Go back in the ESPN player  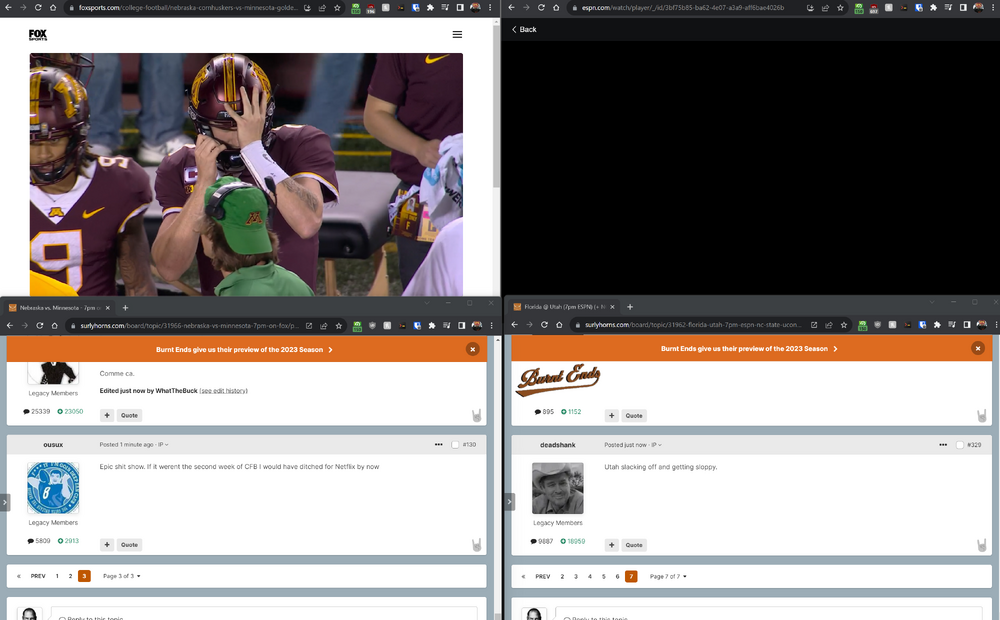coord(524,29)
